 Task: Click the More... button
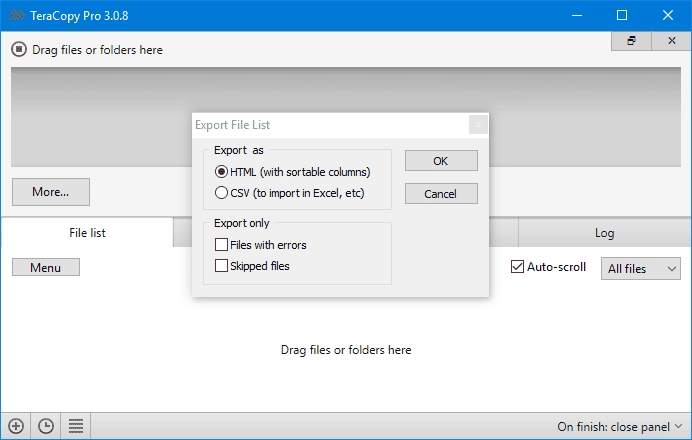click(51, 192)
